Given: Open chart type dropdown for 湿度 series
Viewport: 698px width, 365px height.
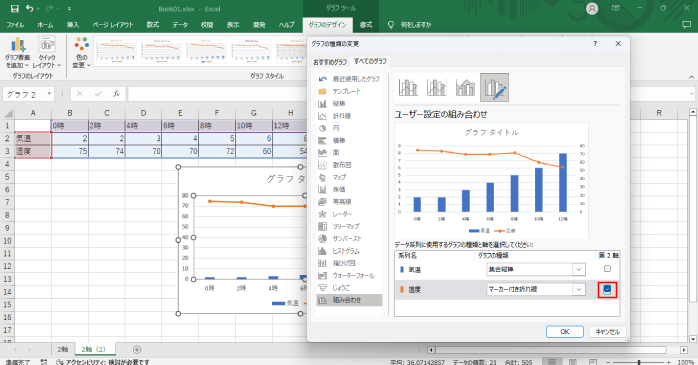Looking at the screenshot, I should [x=578, y=289].
